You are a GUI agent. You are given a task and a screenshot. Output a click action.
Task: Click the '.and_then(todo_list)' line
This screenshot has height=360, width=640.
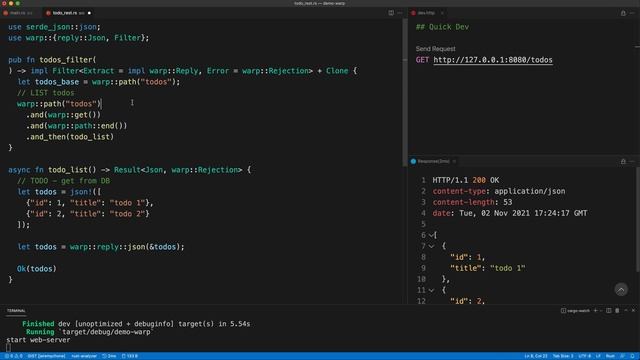70,137
